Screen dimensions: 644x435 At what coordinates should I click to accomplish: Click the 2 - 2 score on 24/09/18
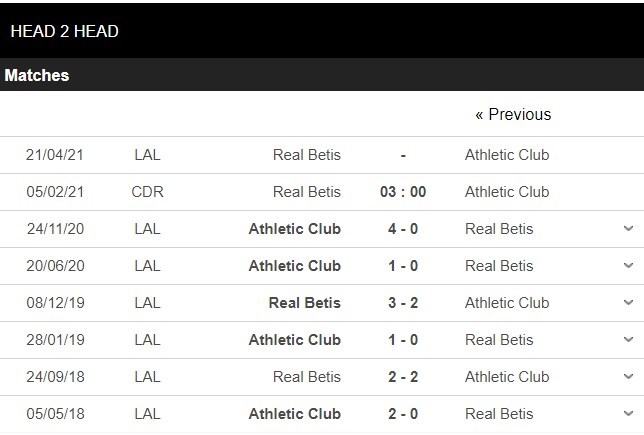pyautogui.click(x=403, y=377)
